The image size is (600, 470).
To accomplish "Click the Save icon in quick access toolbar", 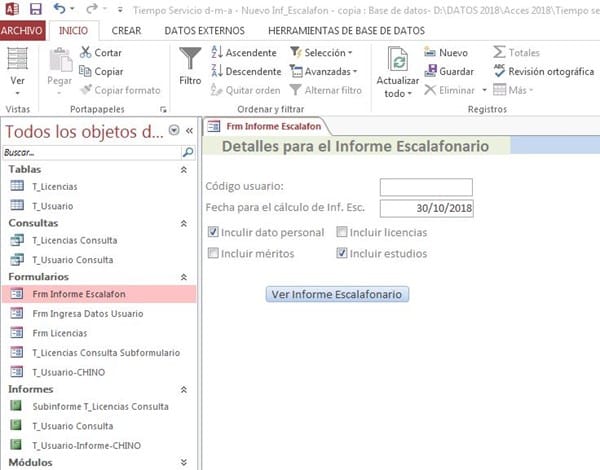I will [x=36, y=9].
